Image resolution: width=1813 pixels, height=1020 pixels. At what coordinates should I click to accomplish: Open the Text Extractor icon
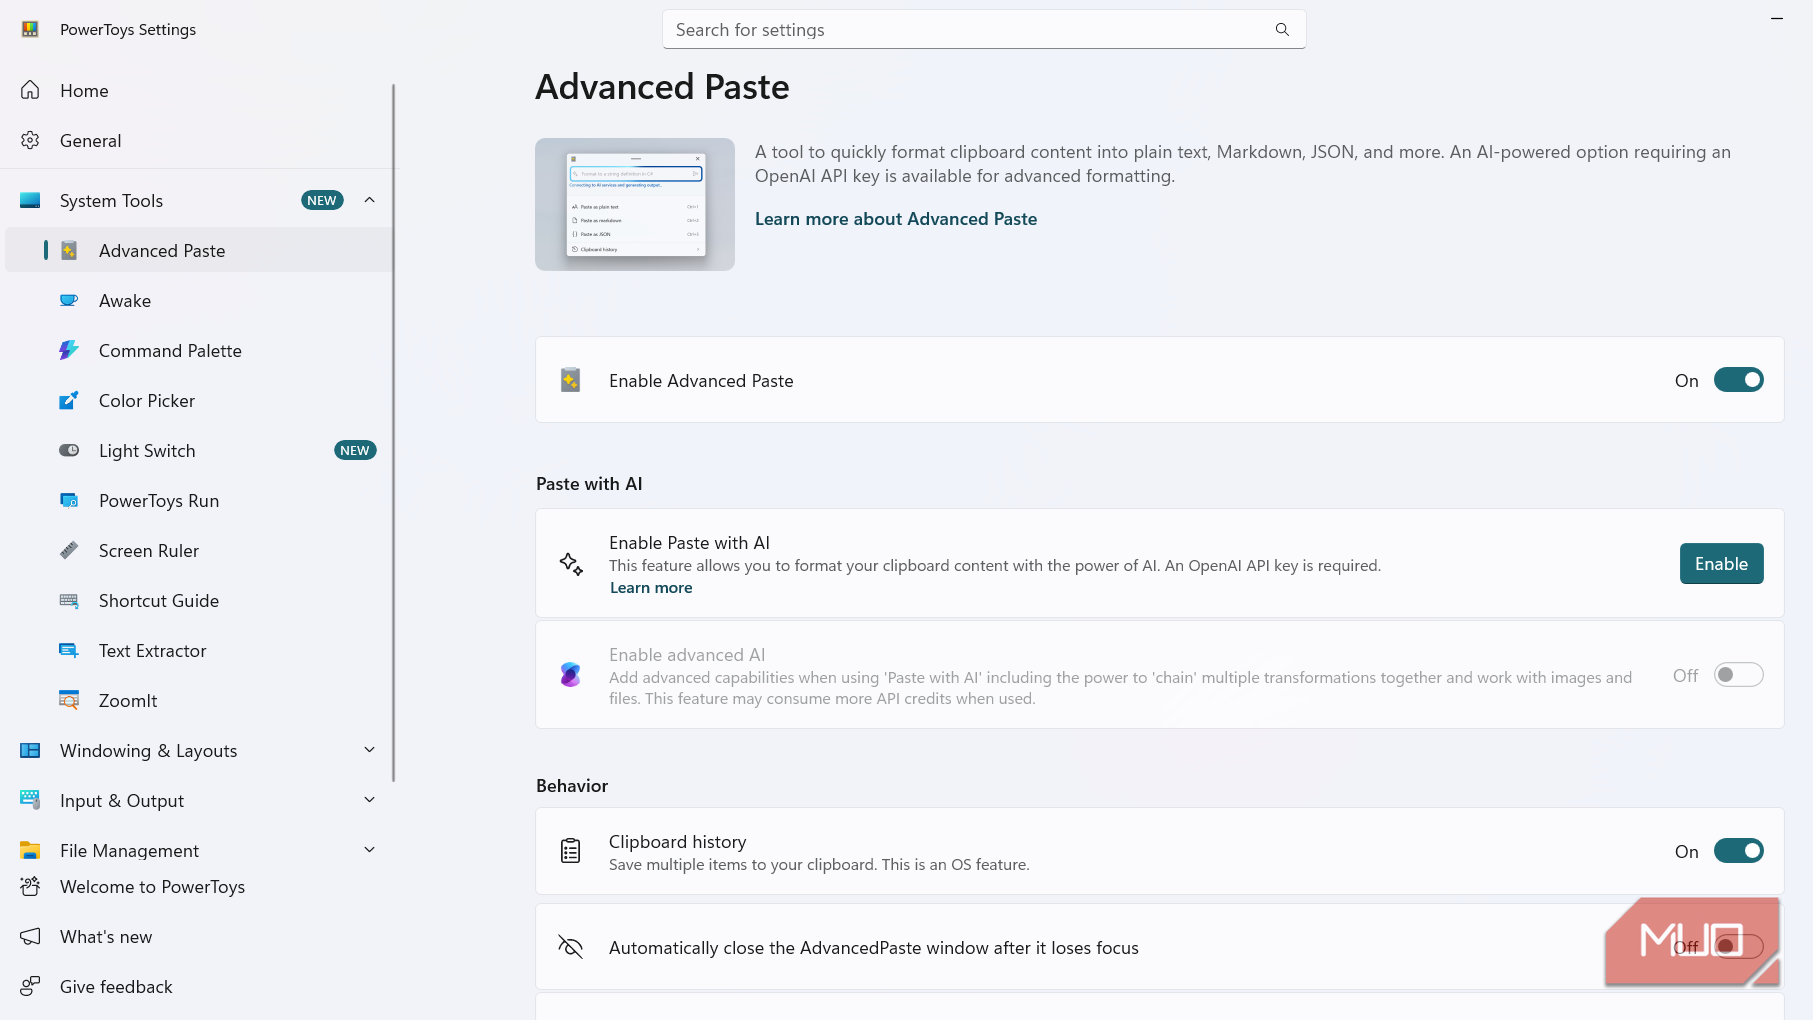[x=69, y=650]
